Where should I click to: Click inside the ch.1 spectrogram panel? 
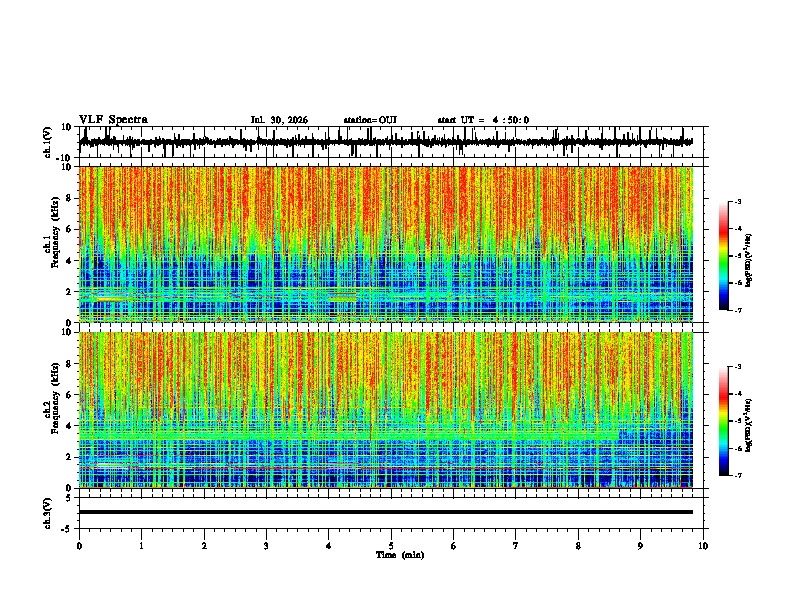[x=386, y=244]
